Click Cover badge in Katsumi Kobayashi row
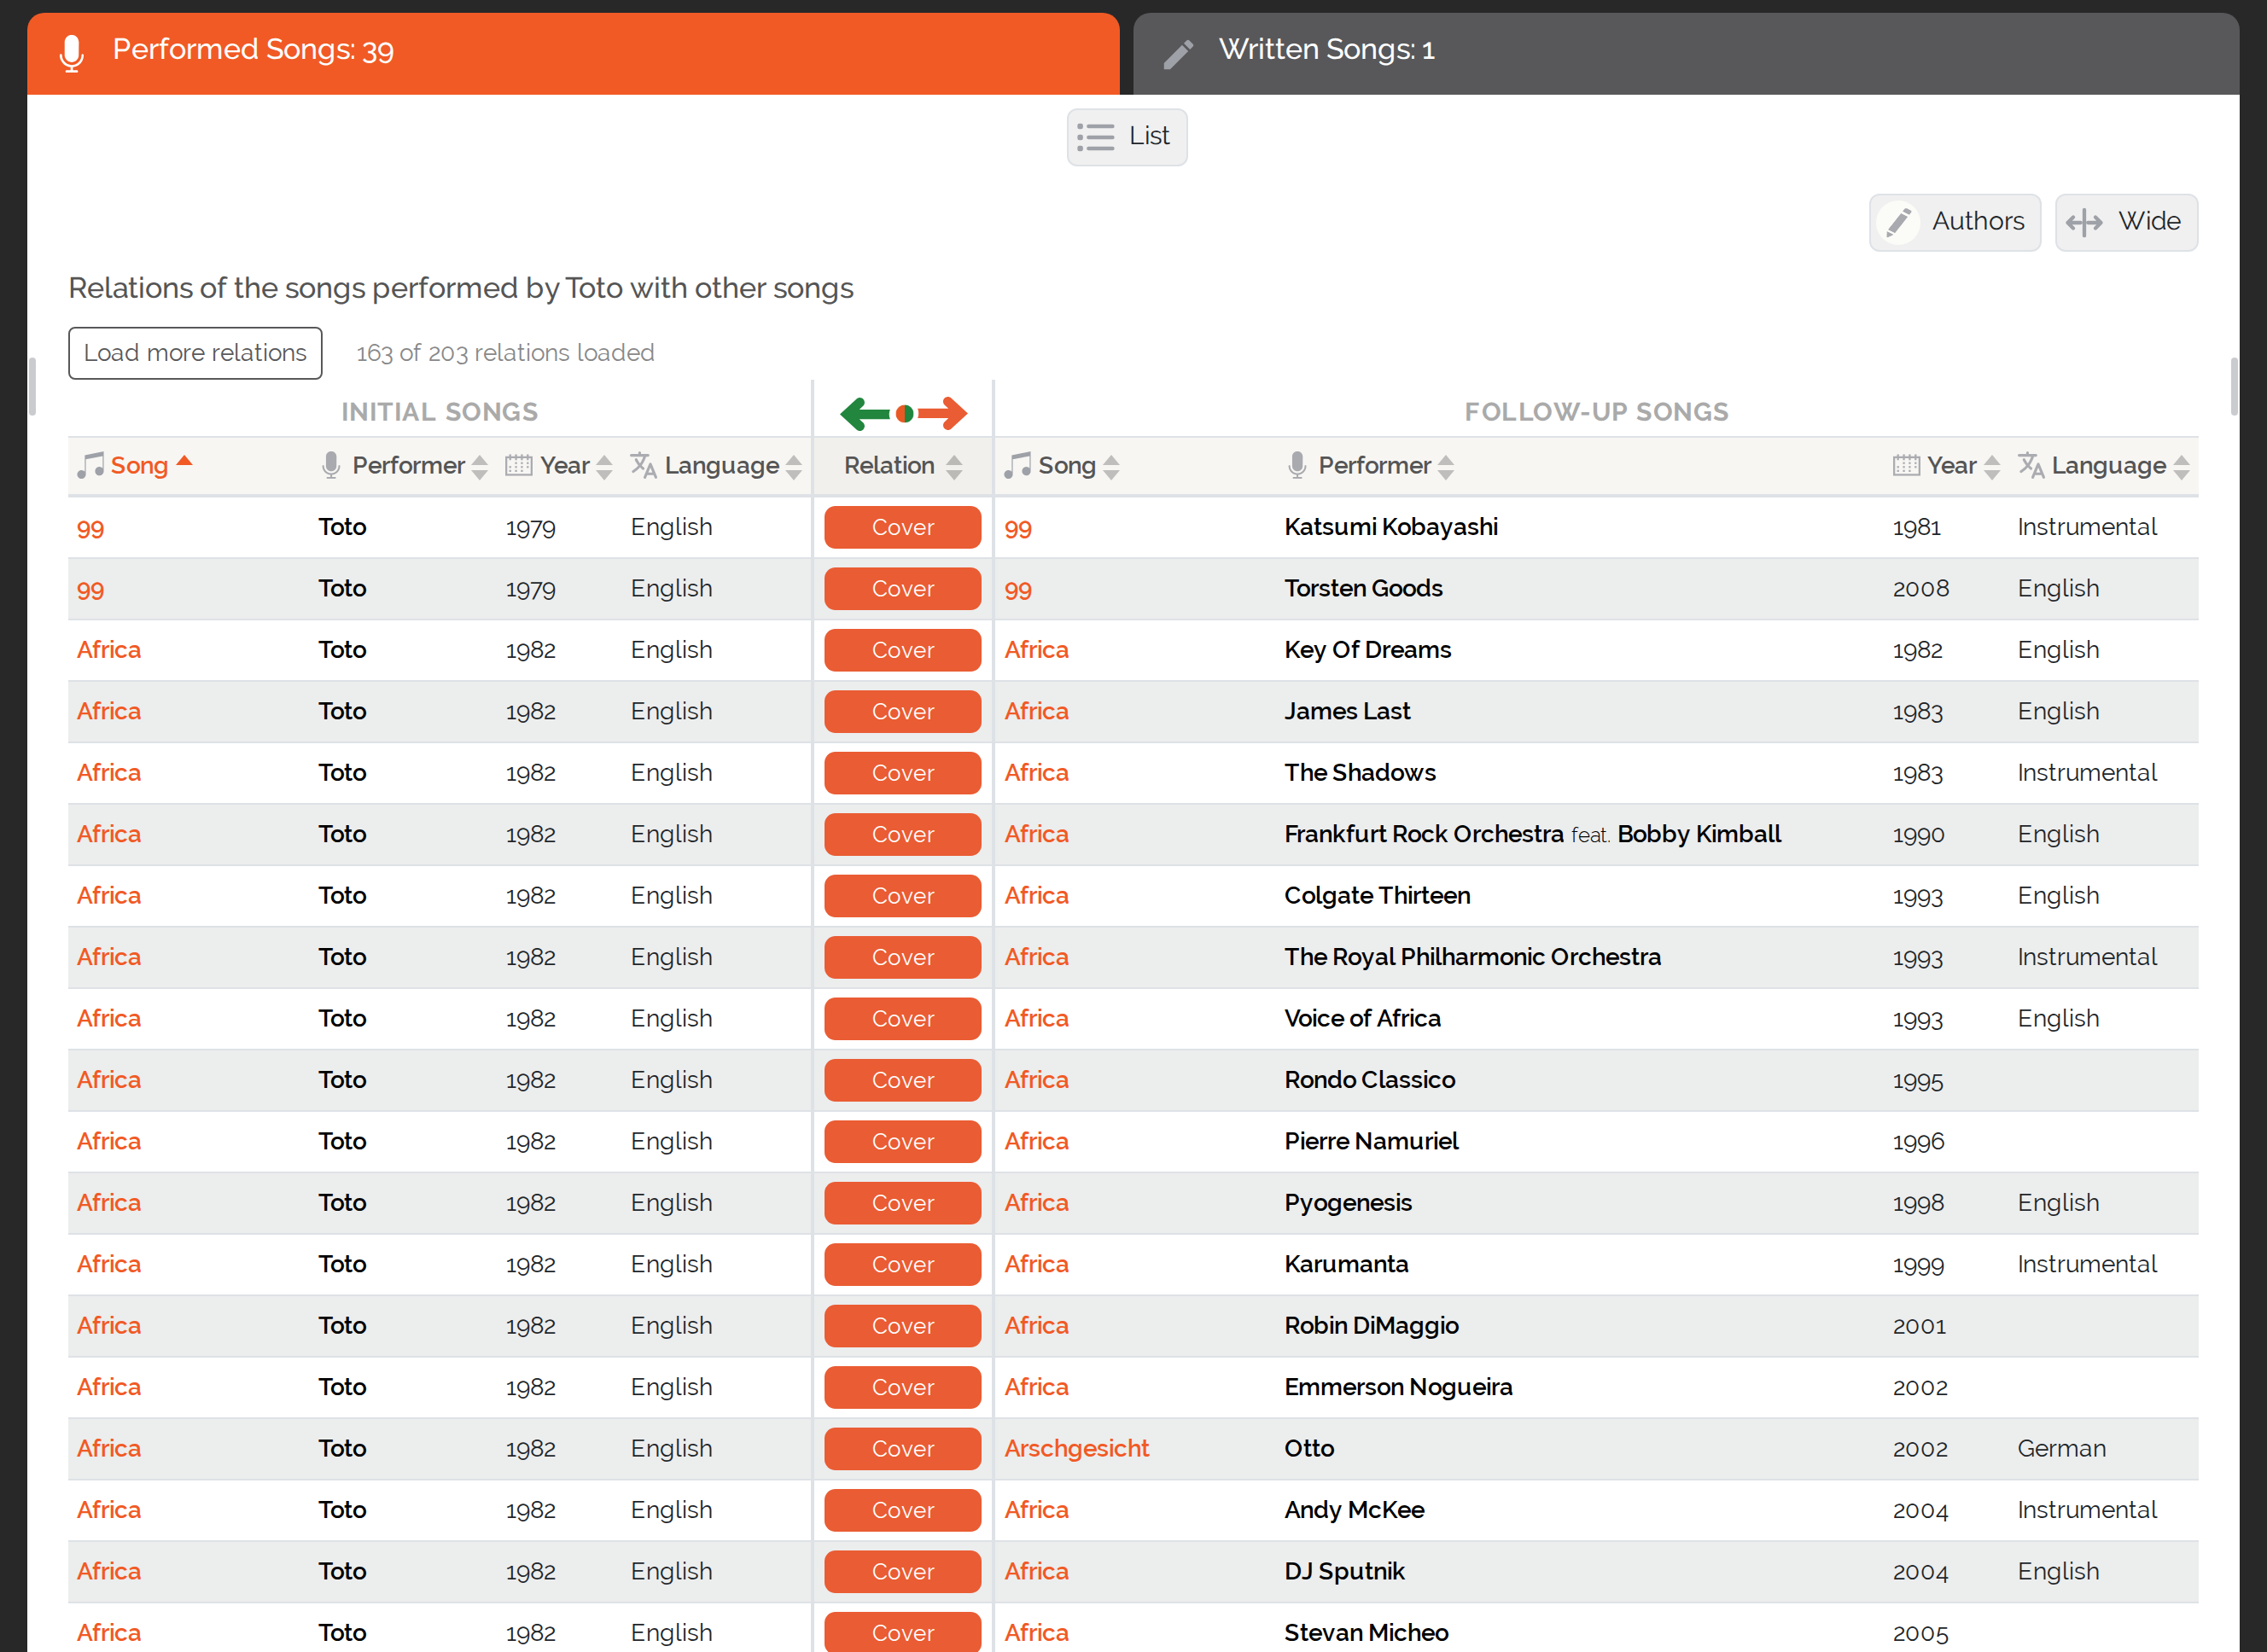This screenshot has width=2267, height=1652. [x=902, y=527]
